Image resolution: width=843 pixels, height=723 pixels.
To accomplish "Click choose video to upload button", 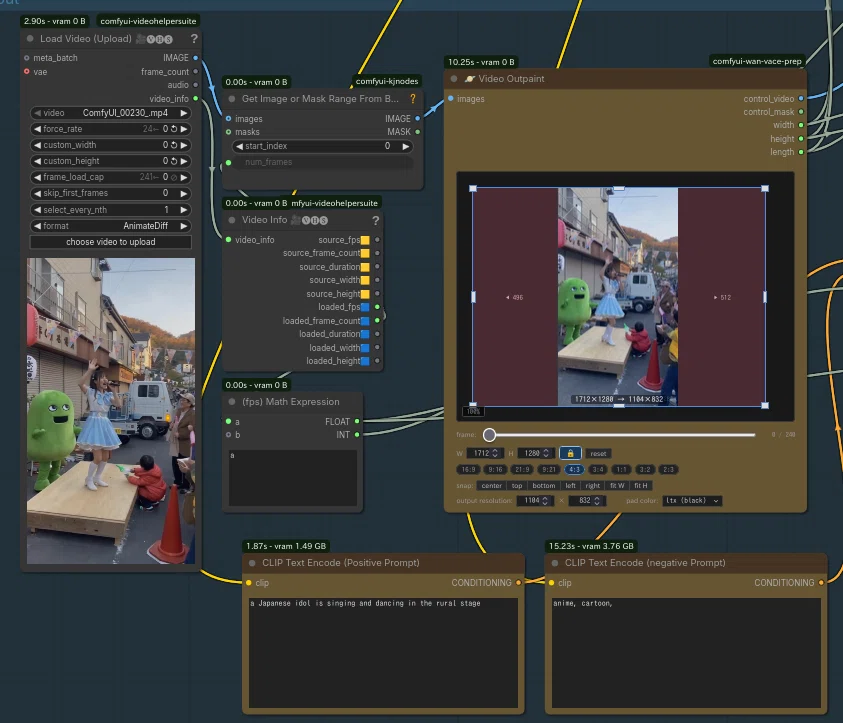I will [111, 242].
